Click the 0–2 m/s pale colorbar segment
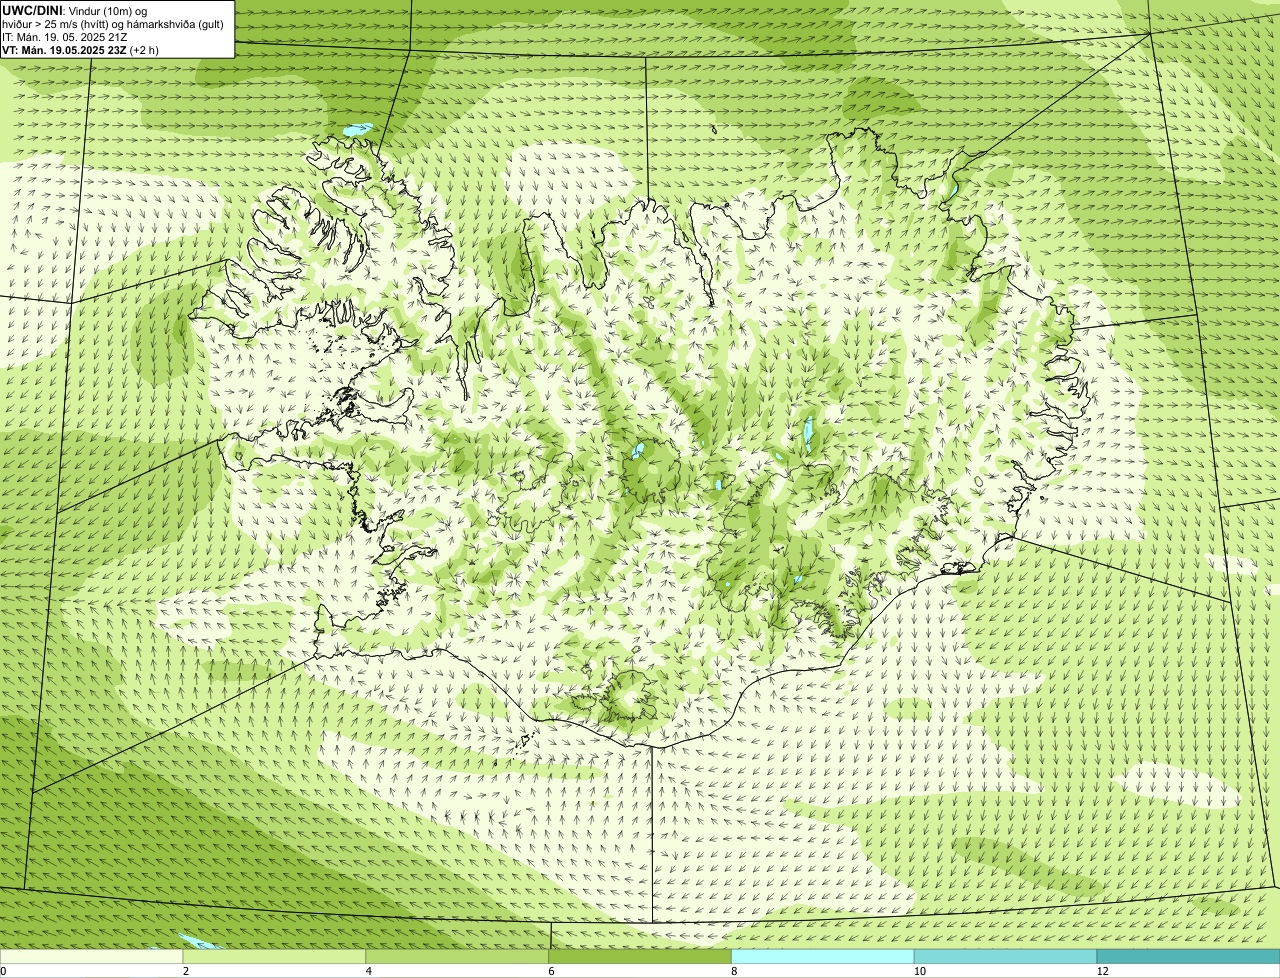Viewport: 1280px width, 978px height. click(92, 957)
